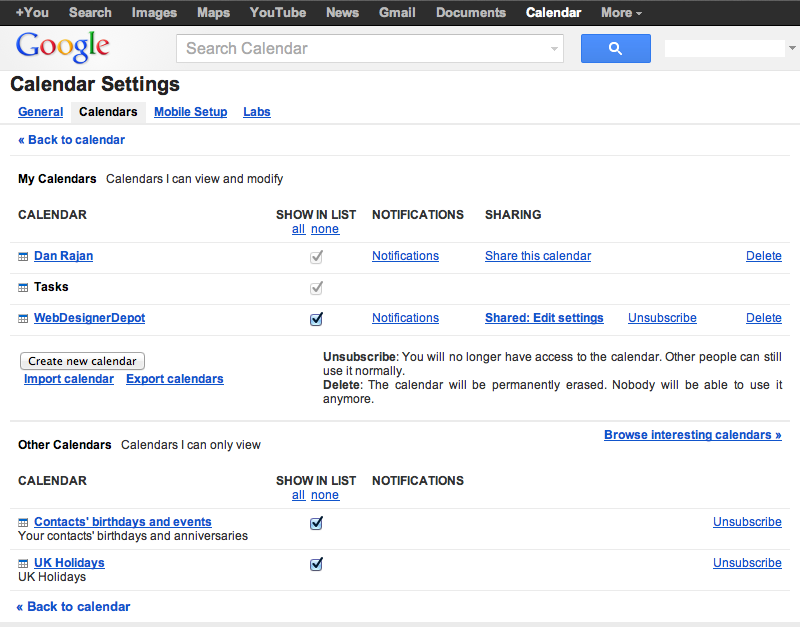800x628 pixels.
Task: Open Contacts' birthdays and events link
Action: pyautogui.click(x=122, y=522)
